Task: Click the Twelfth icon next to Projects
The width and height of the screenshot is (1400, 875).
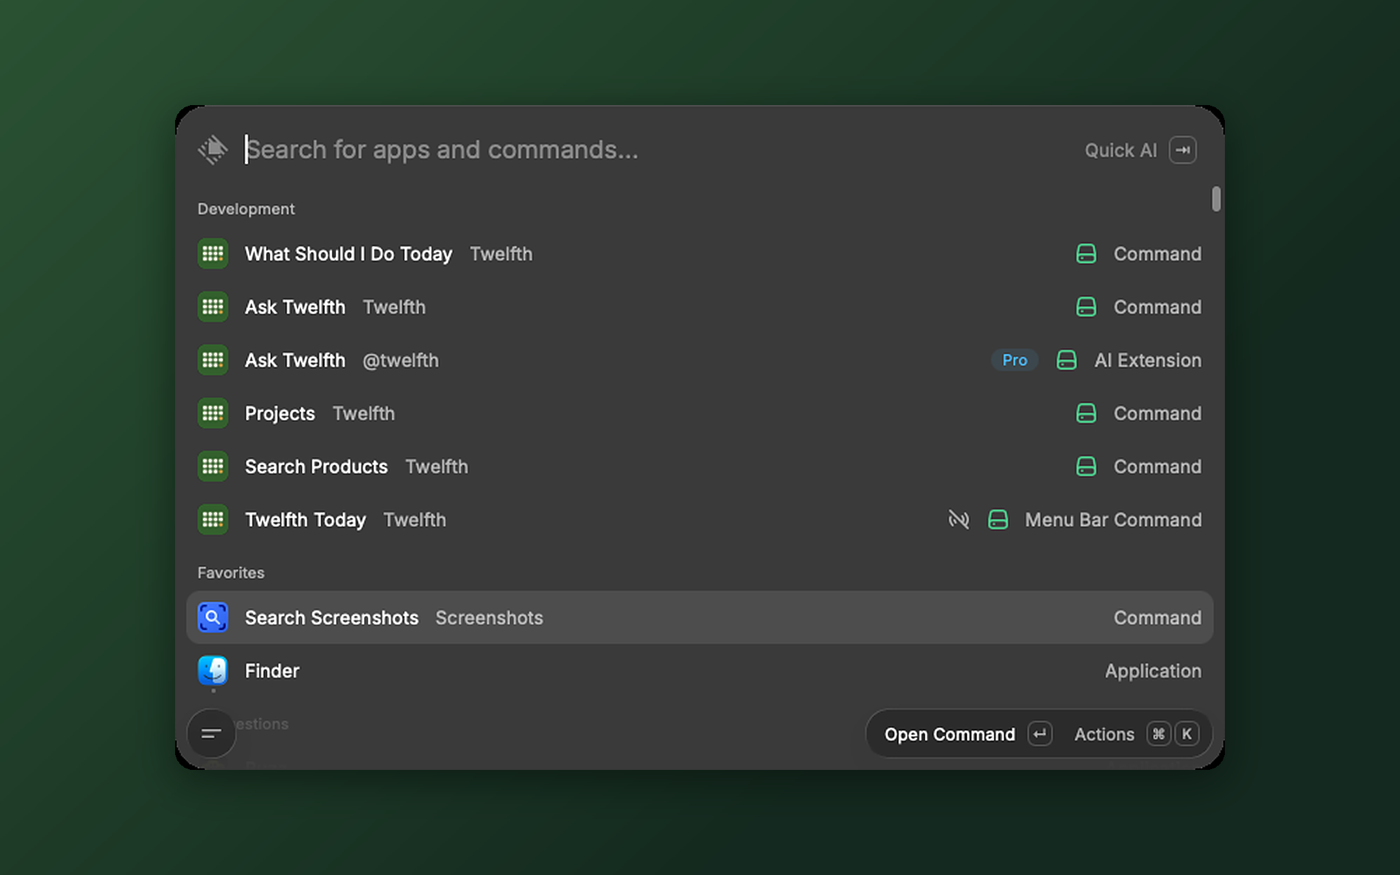Action: pos(213,413)
